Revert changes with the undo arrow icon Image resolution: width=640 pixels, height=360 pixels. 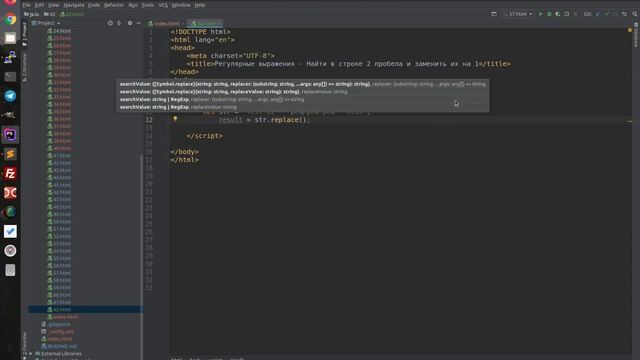coord(624,14)
